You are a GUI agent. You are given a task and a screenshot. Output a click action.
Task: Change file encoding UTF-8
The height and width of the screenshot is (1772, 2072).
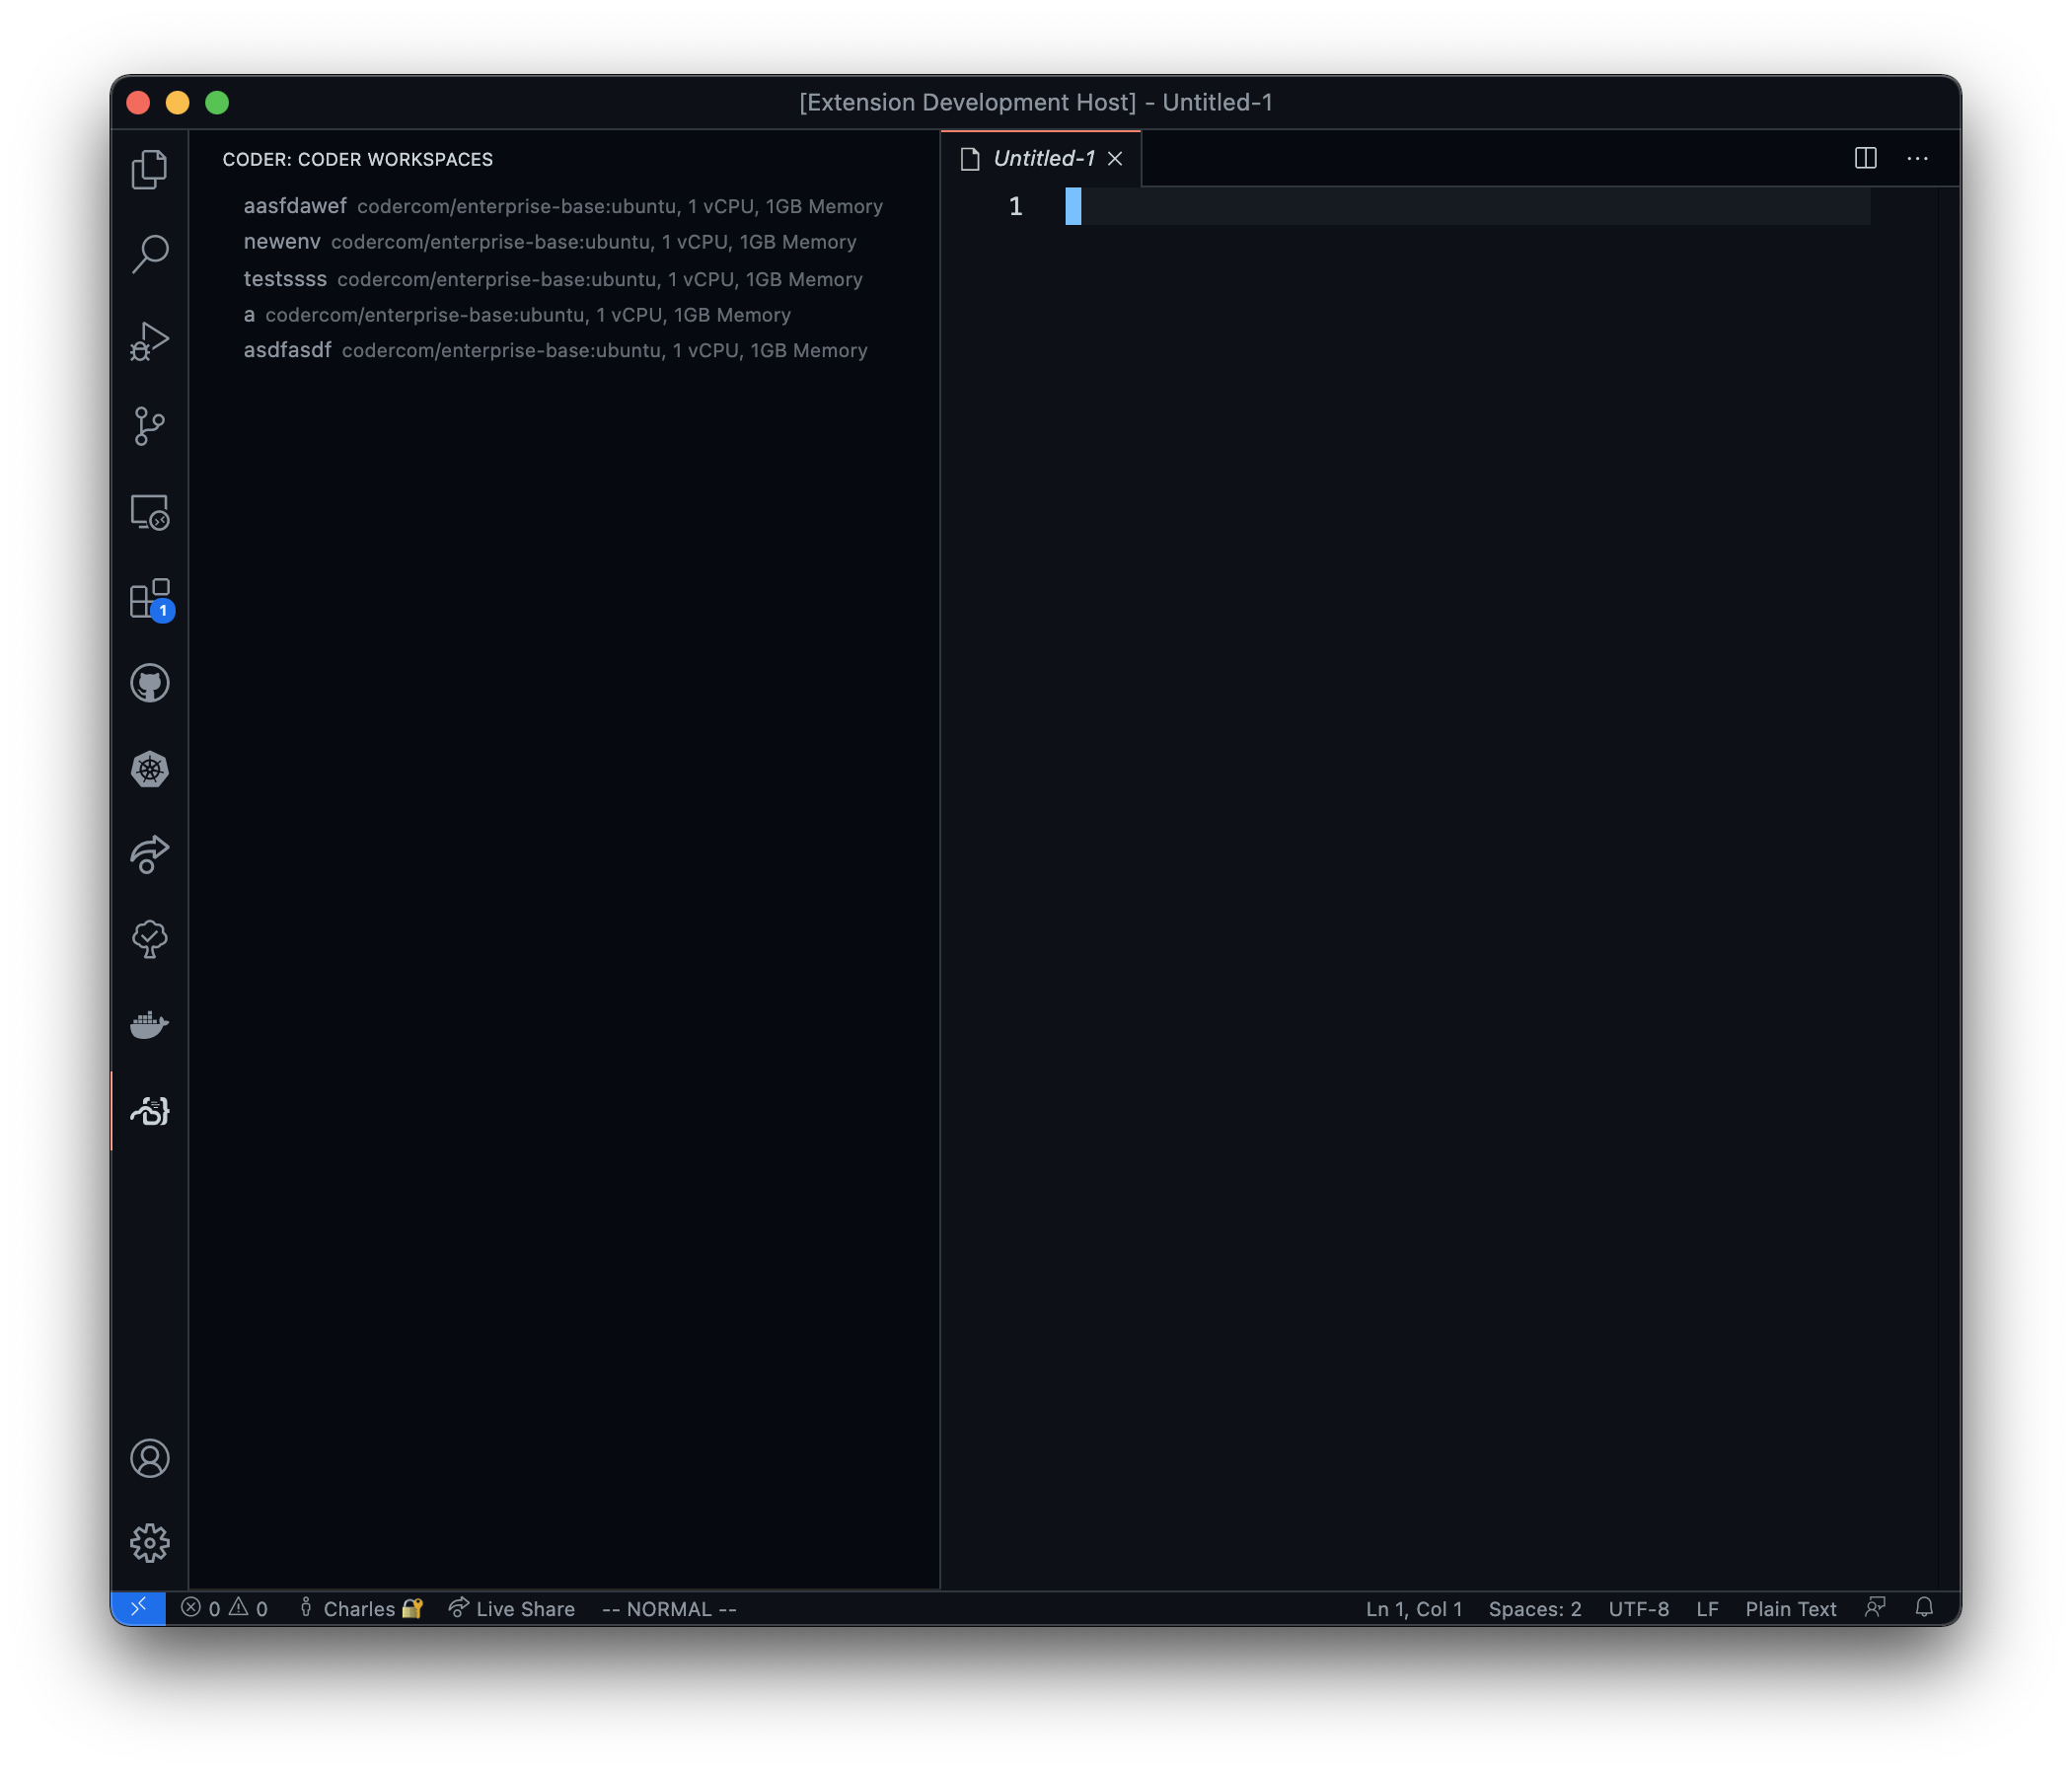[x=1638, y=1608]
